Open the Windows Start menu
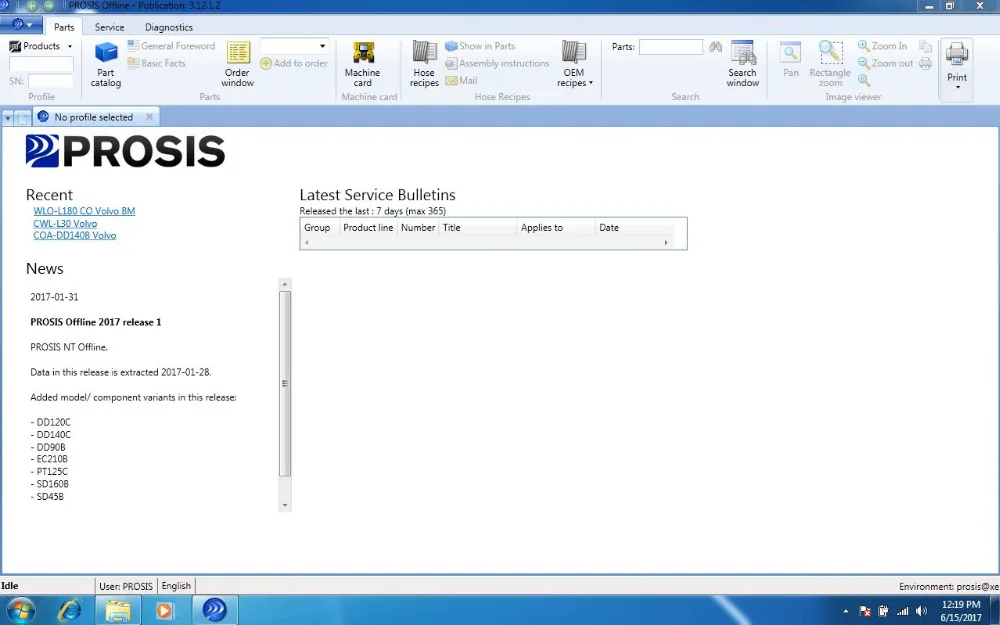The width and height of the screenshot is (1000, 625). (19, 610)
